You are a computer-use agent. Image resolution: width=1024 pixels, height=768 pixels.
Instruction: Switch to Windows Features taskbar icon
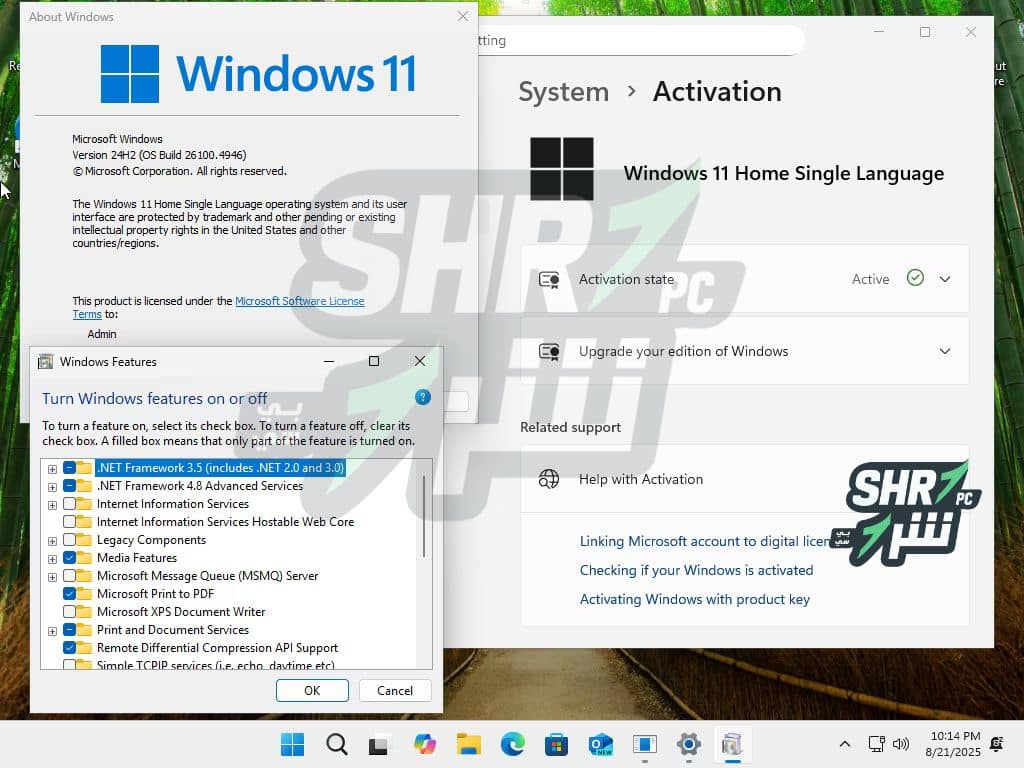[732, 744]
